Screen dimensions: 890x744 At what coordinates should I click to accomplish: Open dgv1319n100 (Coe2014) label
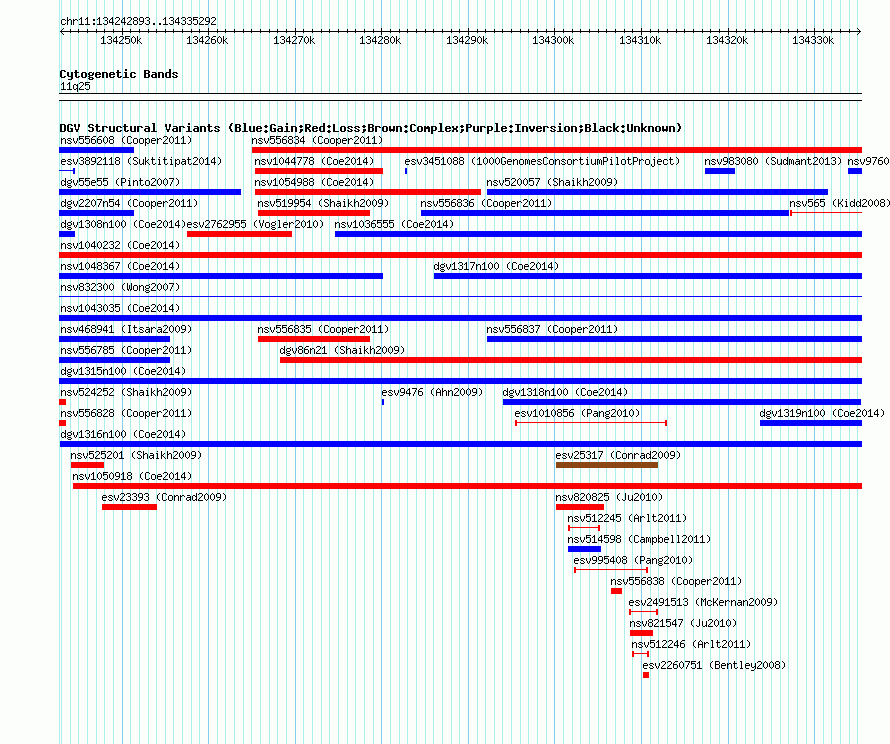(822, 413)
